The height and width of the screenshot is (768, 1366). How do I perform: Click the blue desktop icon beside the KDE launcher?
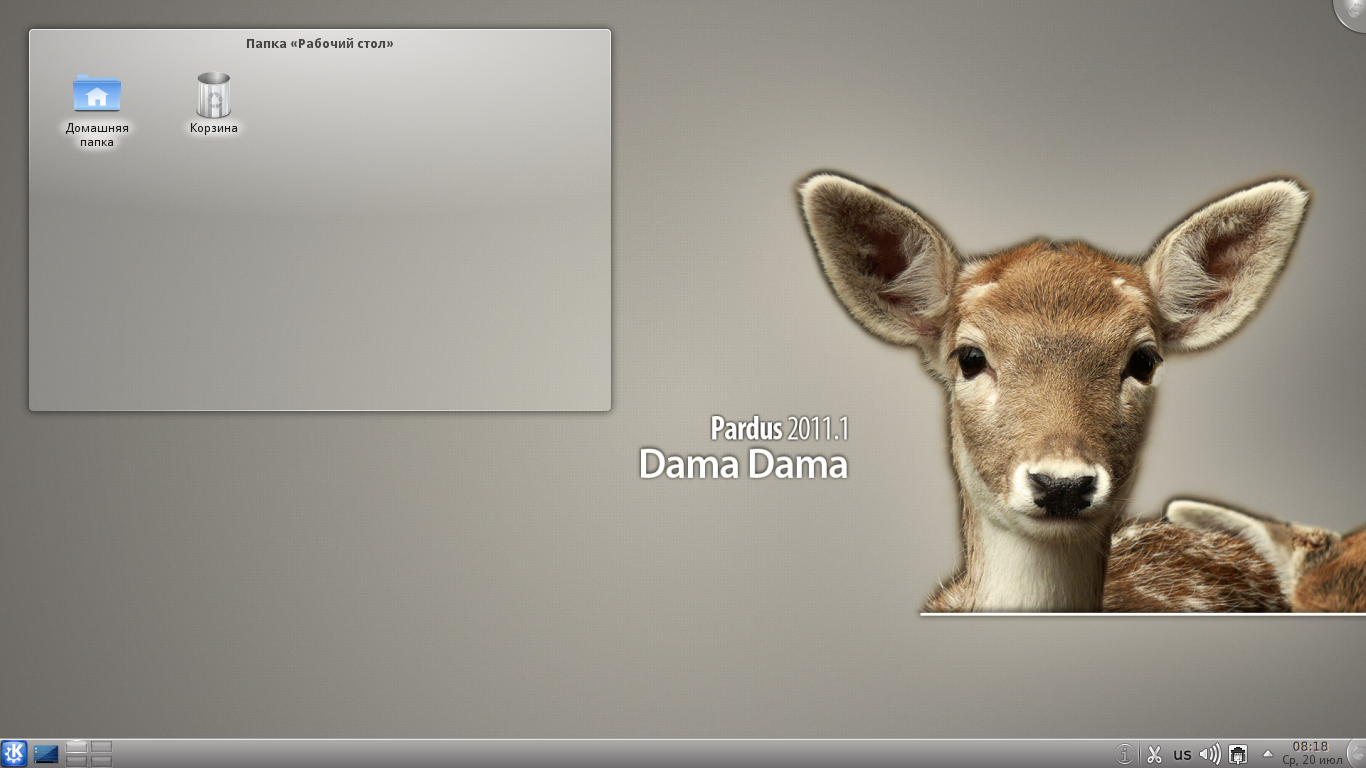pyautogui.click(x=46, y=754)
